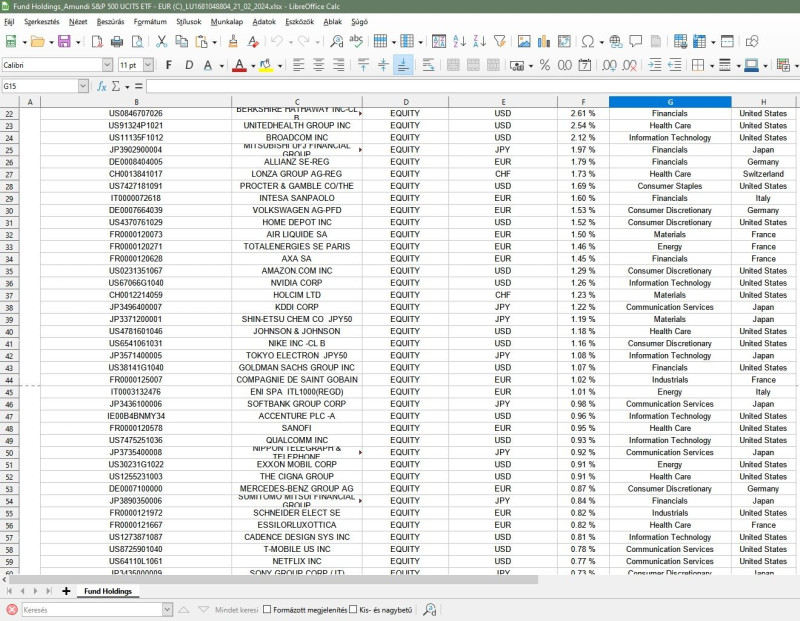Open the Adatok menu
Viewport: 800px width, 621px height.
point(264,22)
